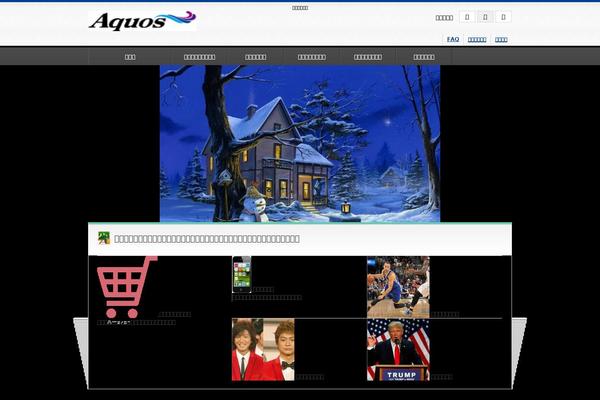This screenshot has height=400, width=600.
Task: Select the smartphone thumbnail
Action: (242, 274)
